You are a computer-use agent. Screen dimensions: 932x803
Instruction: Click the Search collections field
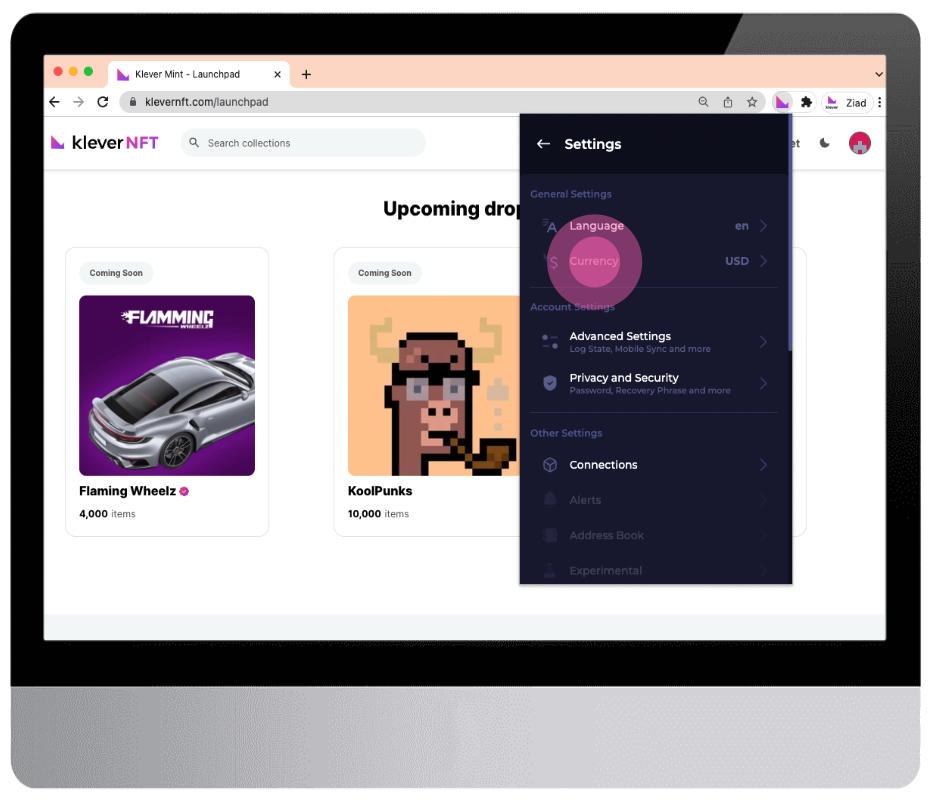tap(300, 143)
